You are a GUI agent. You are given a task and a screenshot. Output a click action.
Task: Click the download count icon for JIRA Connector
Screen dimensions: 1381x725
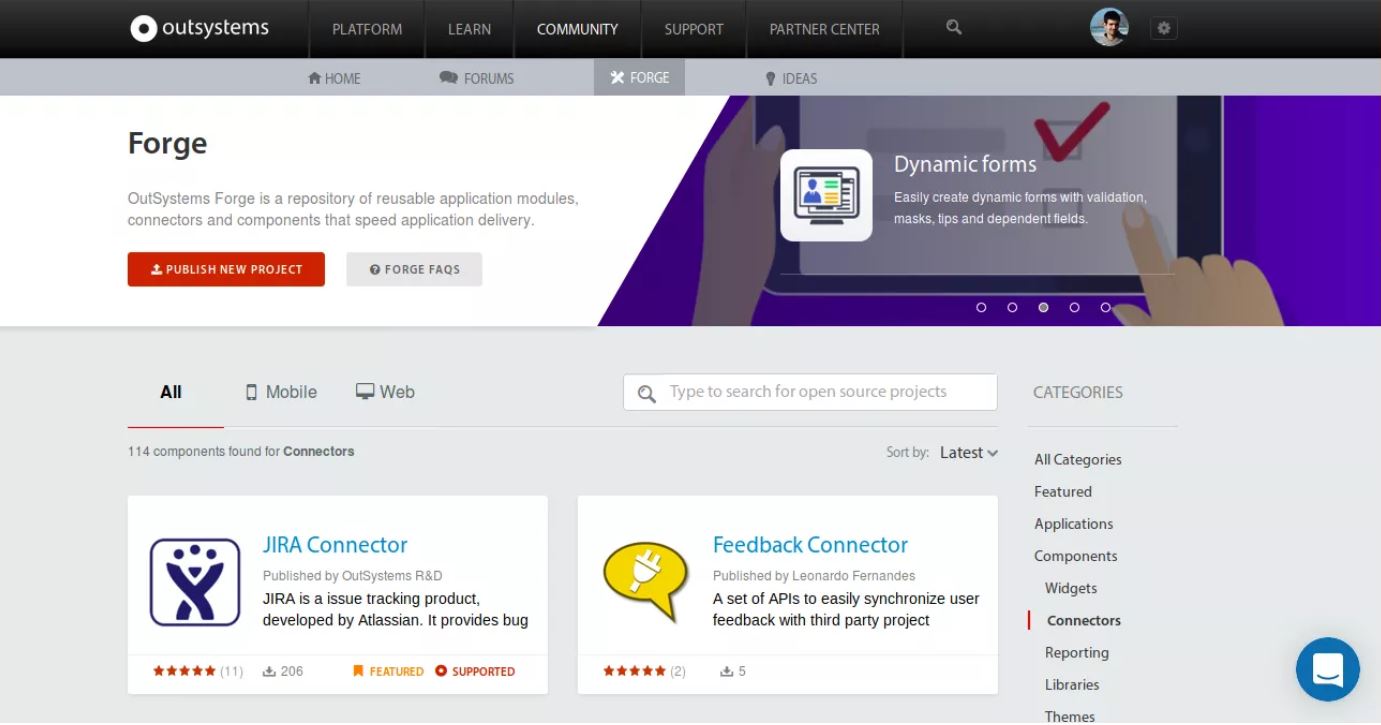coord(267,671)
